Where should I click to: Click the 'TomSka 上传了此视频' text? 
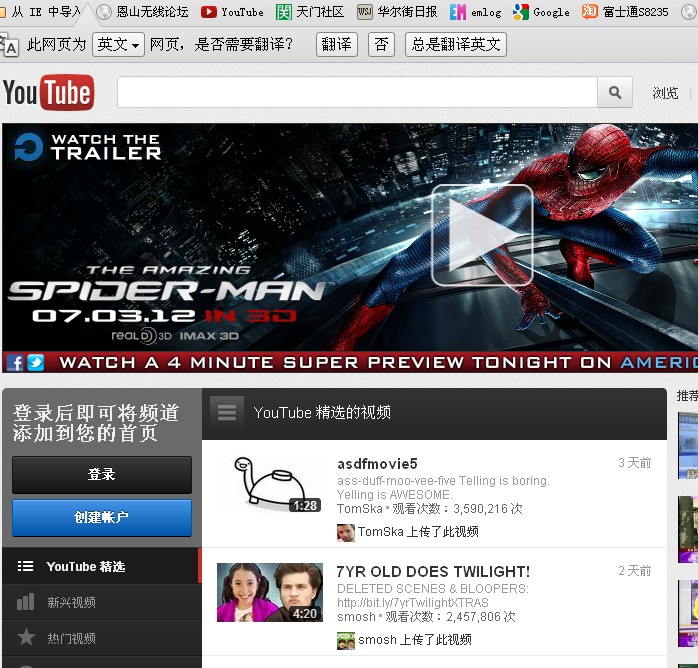point(418,531)
